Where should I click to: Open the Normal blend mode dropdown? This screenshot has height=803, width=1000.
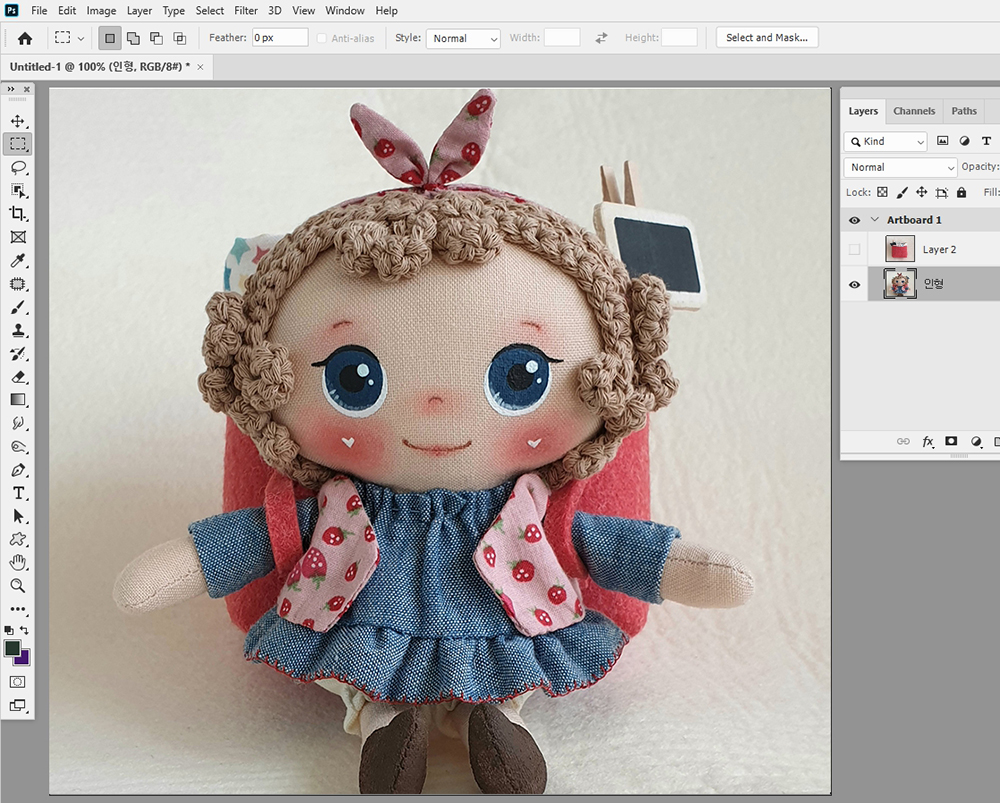coord(901,167)
